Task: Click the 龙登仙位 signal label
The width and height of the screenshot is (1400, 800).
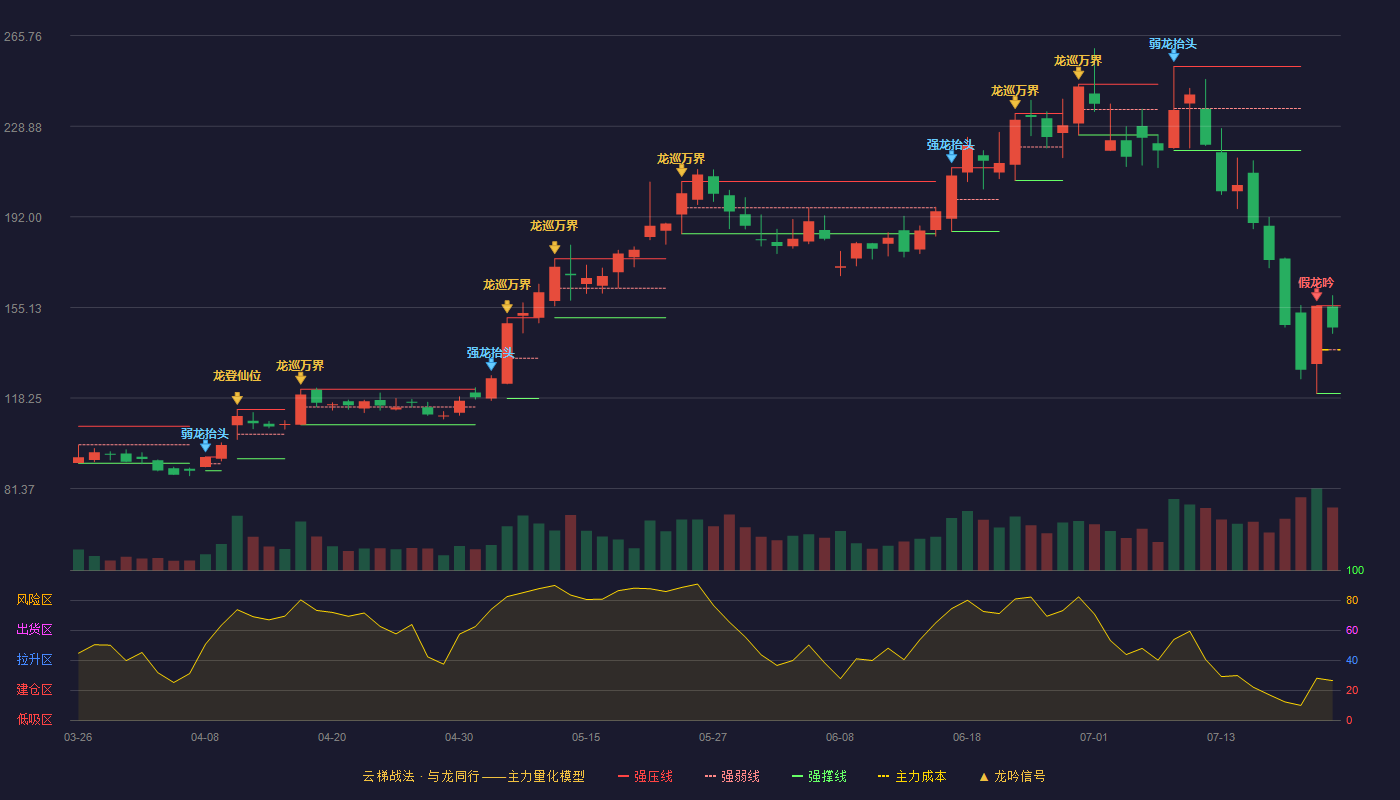Action: [237, 376]
